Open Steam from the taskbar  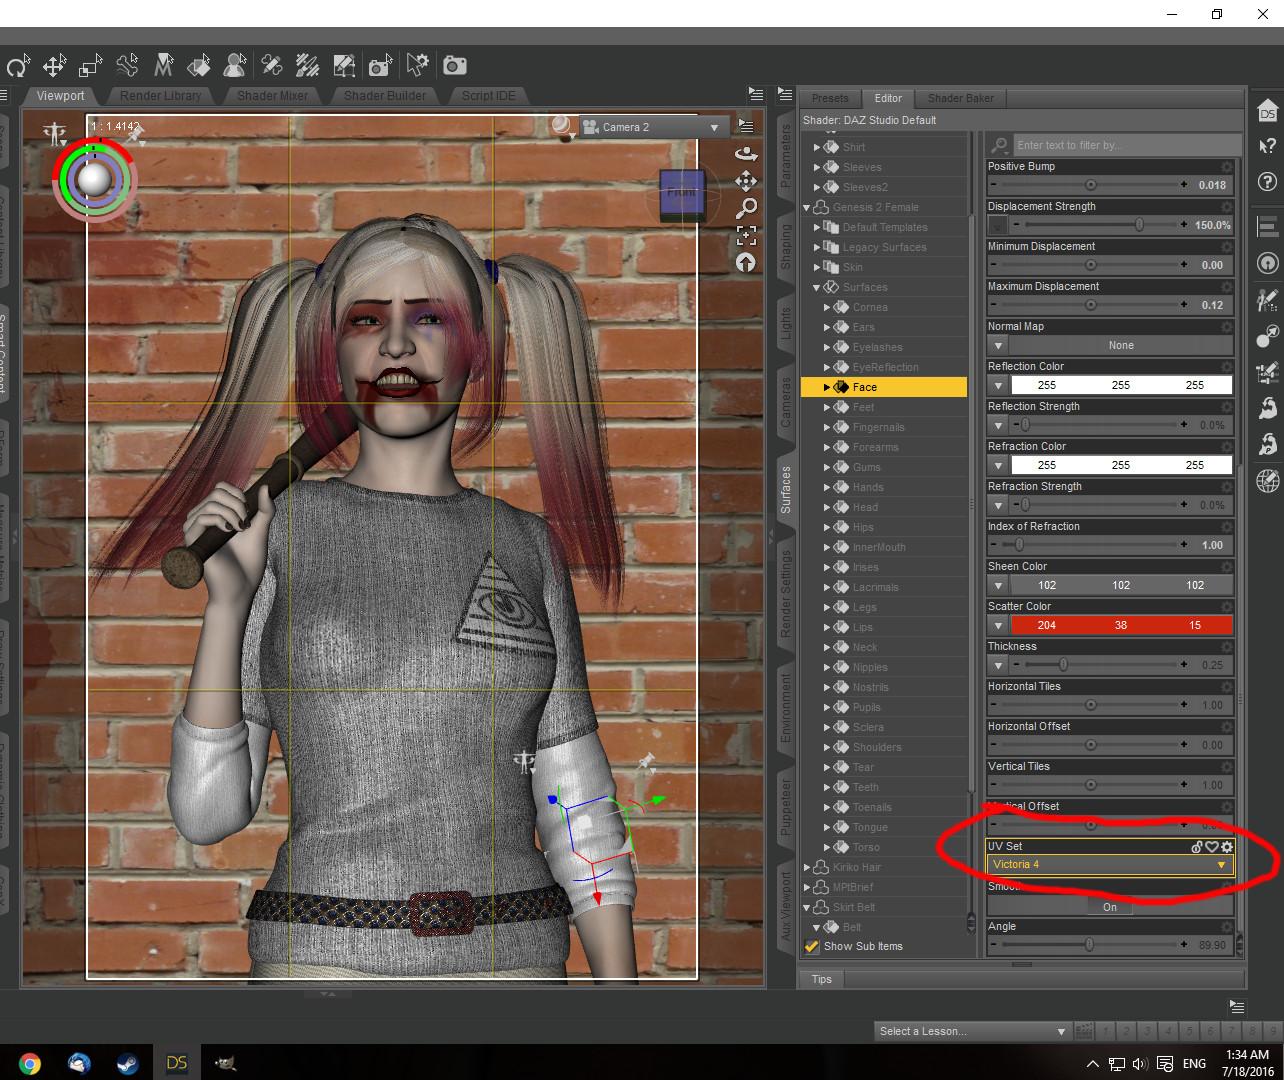point(128,1063)
